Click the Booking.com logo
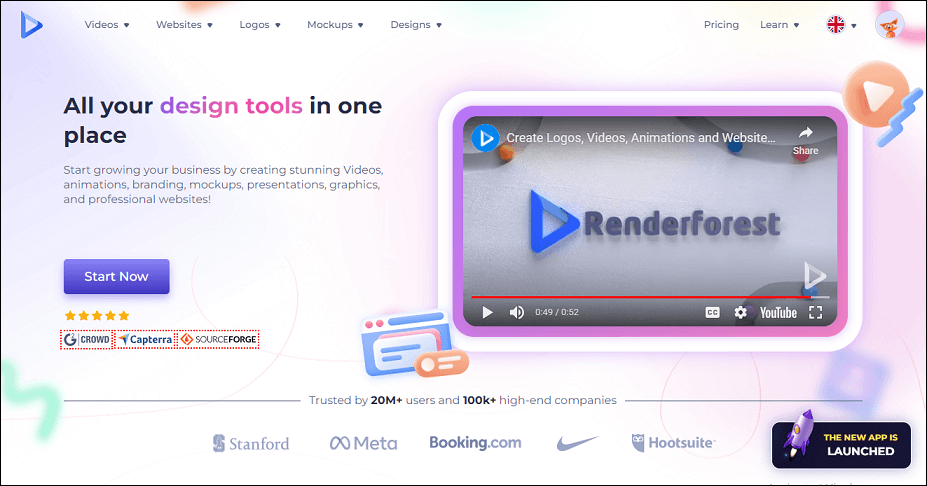 point(475,442)
